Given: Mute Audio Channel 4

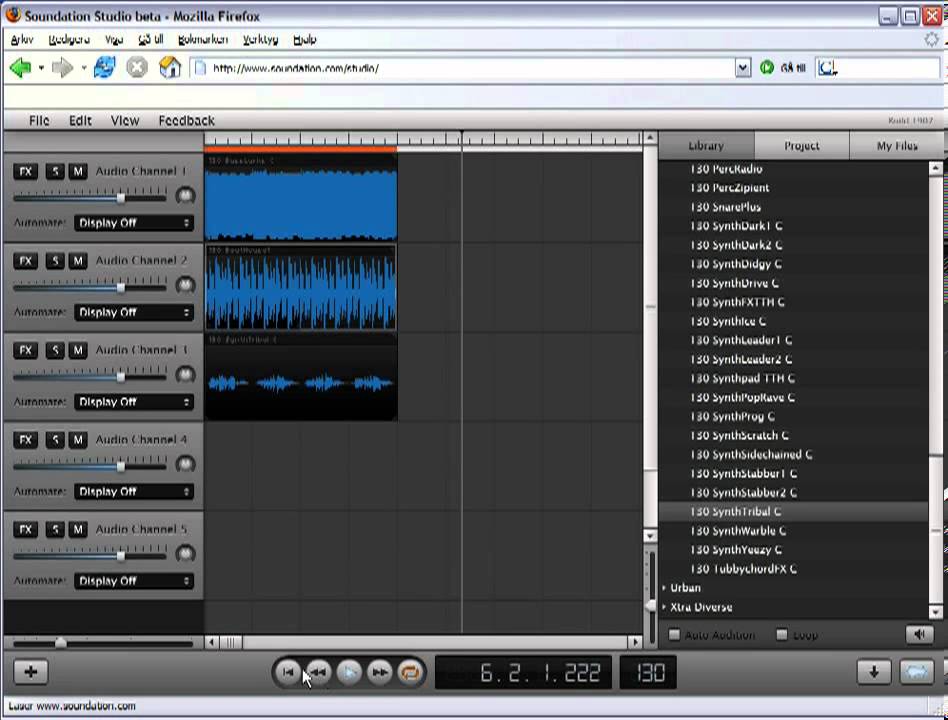Looking at the screenshot, I should pos(77,440).
